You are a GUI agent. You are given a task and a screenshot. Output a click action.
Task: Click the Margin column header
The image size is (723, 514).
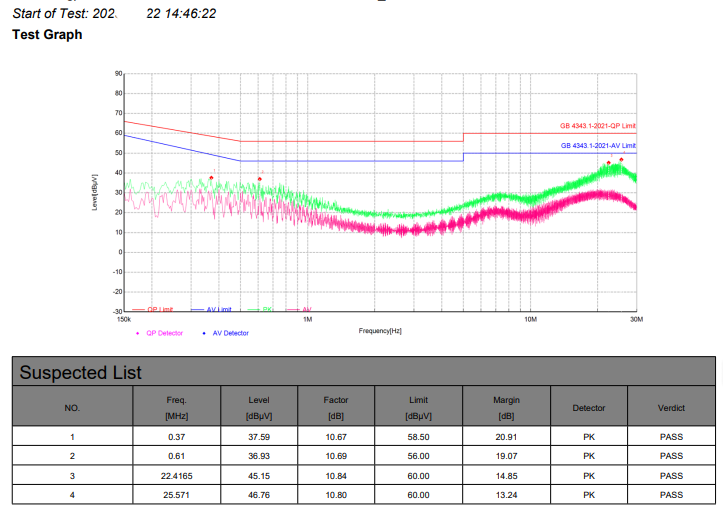point(506,407)
